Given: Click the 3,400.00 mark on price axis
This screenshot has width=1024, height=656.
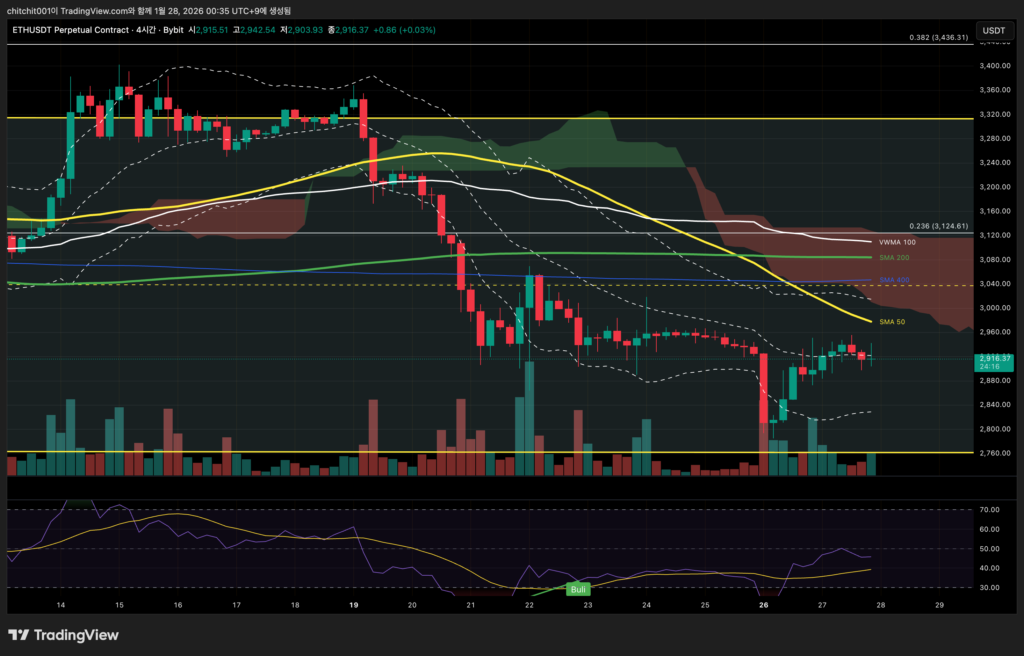Looking at the screenshot, I should [993, 66].
